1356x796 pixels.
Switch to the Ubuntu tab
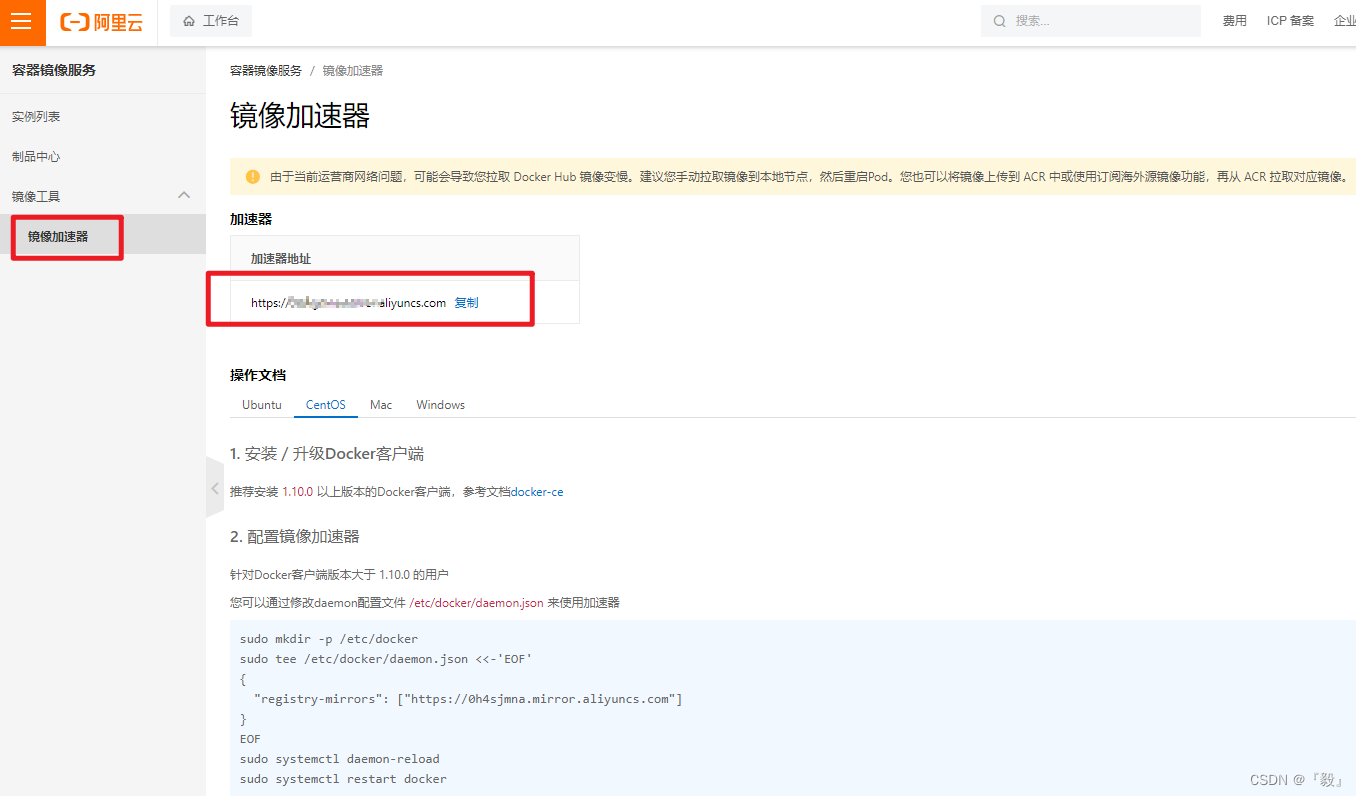[262, 405]
